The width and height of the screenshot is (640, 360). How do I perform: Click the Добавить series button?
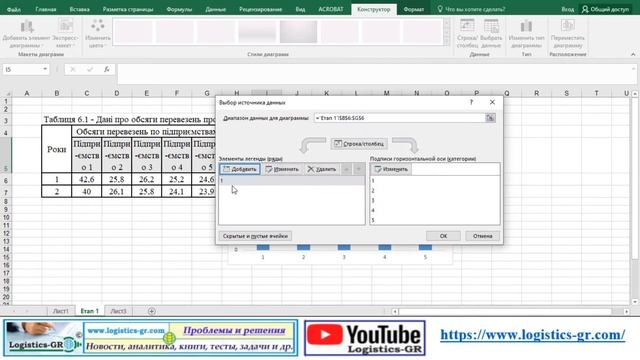pyautogui.click(x=240, y=169)
